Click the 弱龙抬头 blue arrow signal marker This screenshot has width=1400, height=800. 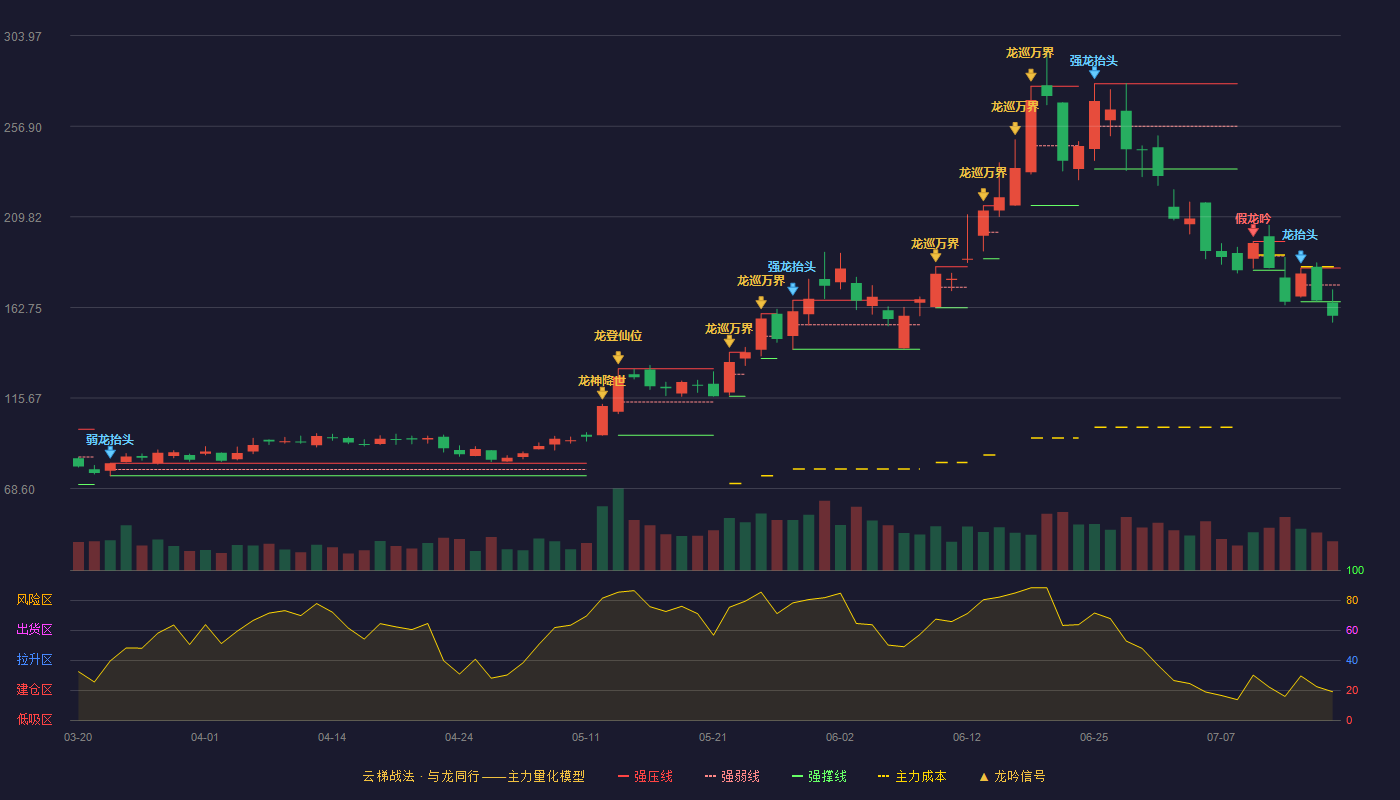tap(110, 452)
